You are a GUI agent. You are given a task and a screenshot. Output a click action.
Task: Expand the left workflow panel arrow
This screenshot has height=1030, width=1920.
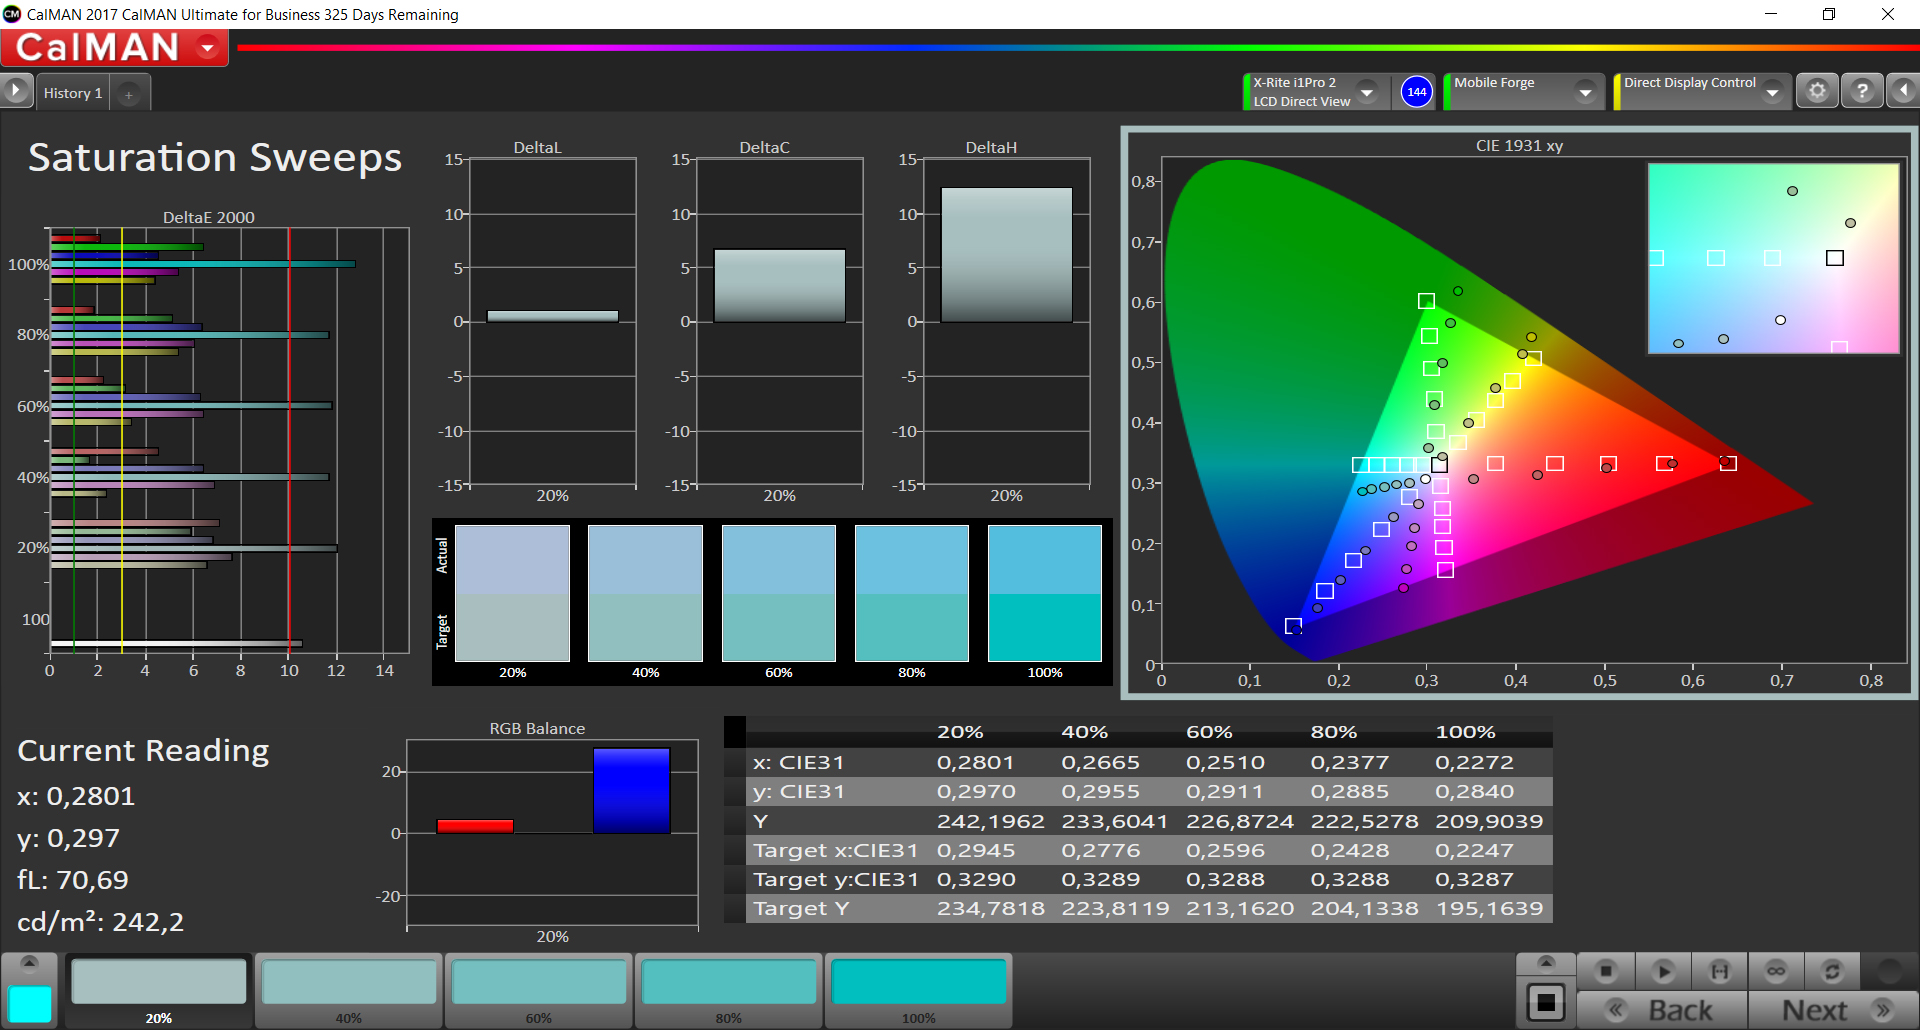[16, 91]
